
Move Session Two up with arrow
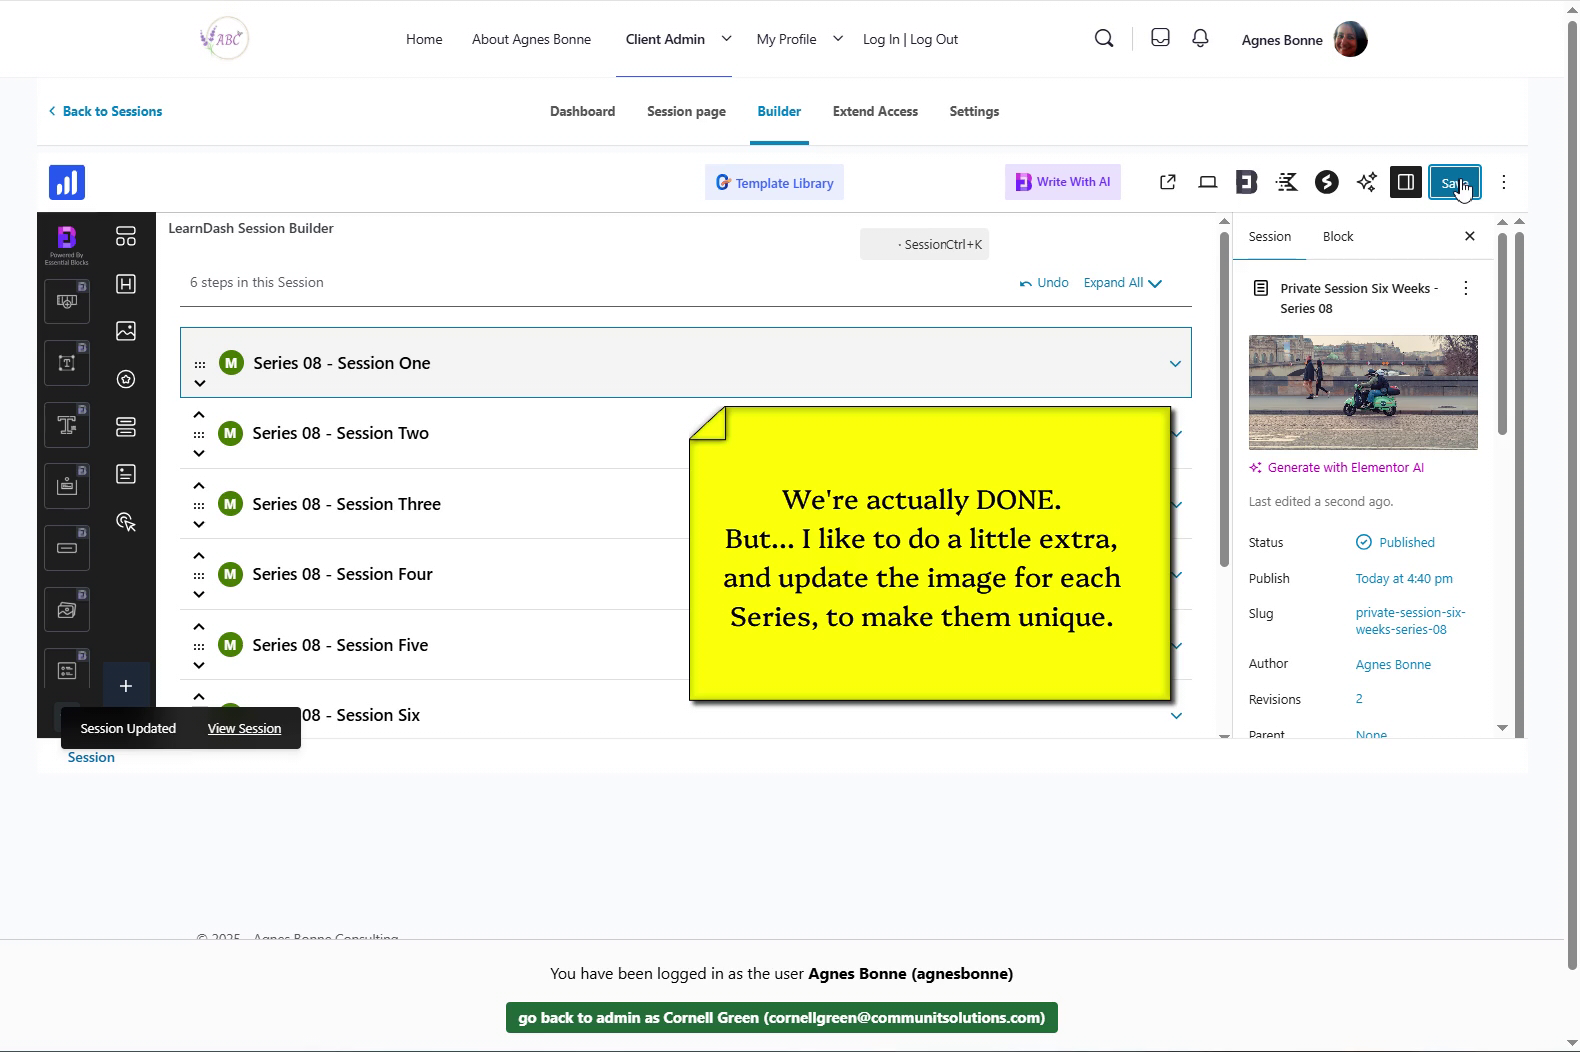click(199, 415)
